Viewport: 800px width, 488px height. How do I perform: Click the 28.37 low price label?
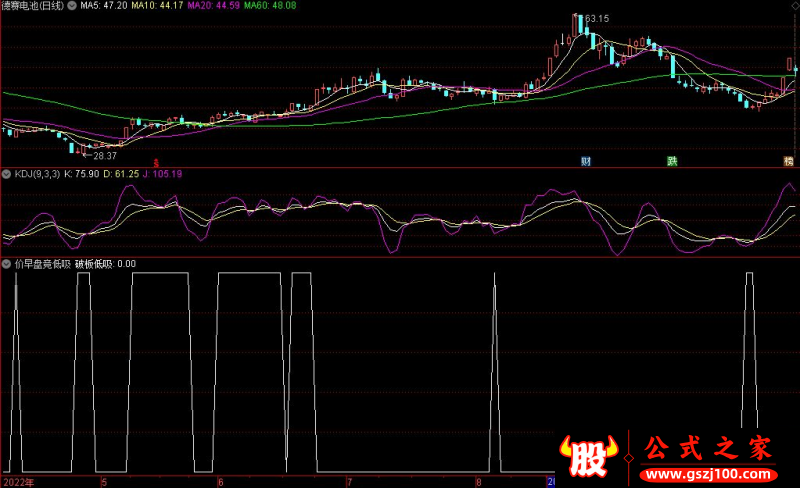coord(104,155)
